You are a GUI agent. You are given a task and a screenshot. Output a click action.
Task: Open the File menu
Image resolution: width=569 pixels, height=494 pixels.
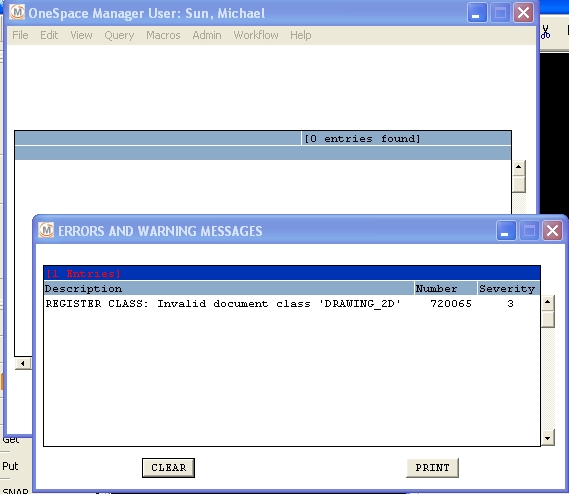pyautogui.click(x=20, y=35)
